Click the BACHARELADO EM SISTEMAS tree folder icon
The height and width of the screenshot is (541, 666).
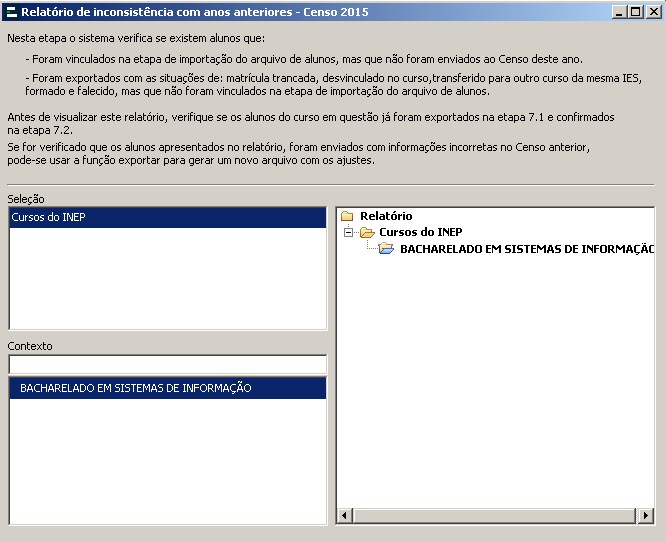386,249
